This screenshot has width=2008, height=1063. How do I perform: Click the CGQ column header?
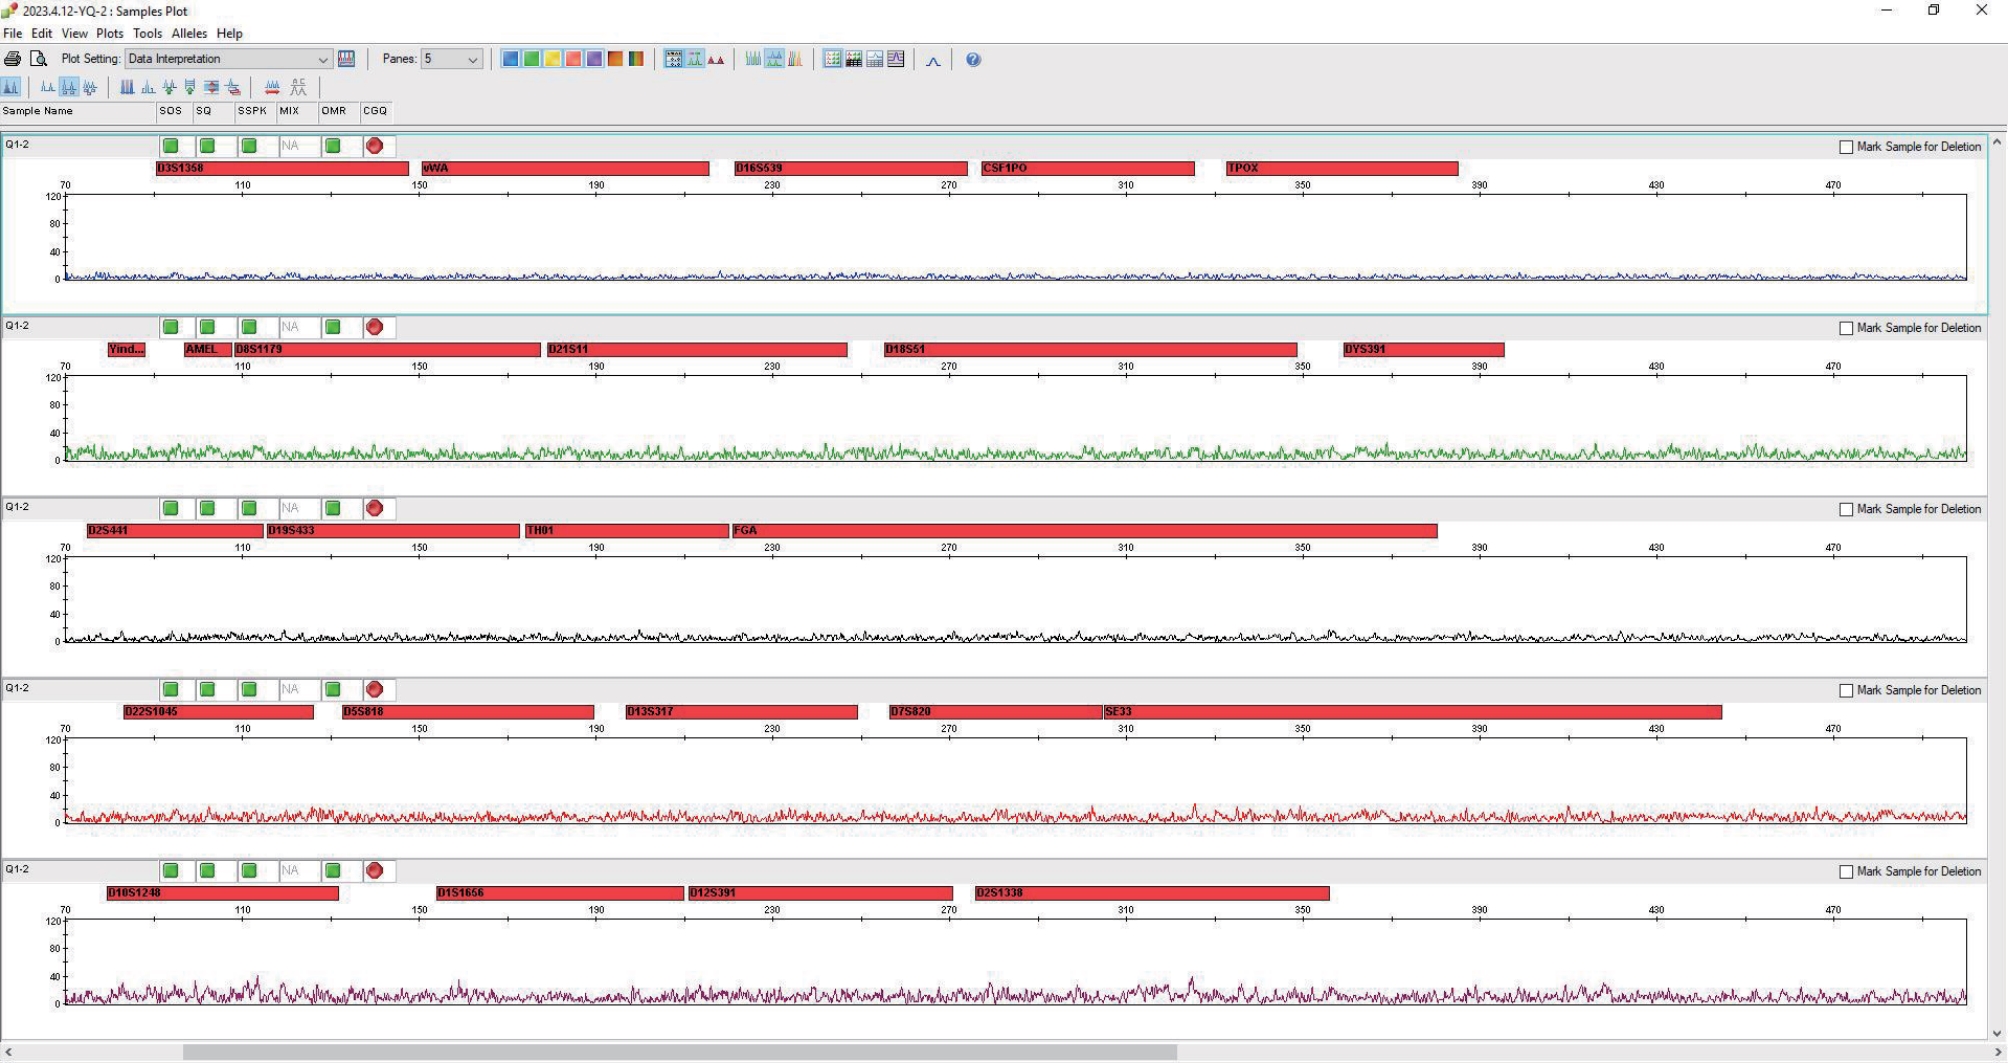tap(376, 112)
